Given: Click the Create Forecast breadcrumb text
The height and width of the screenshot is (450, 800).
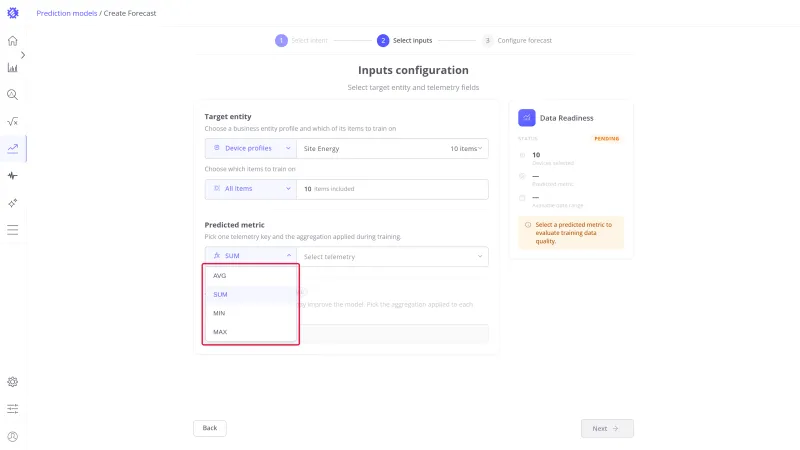Looking at the screenshot, I should coord(130,13).
